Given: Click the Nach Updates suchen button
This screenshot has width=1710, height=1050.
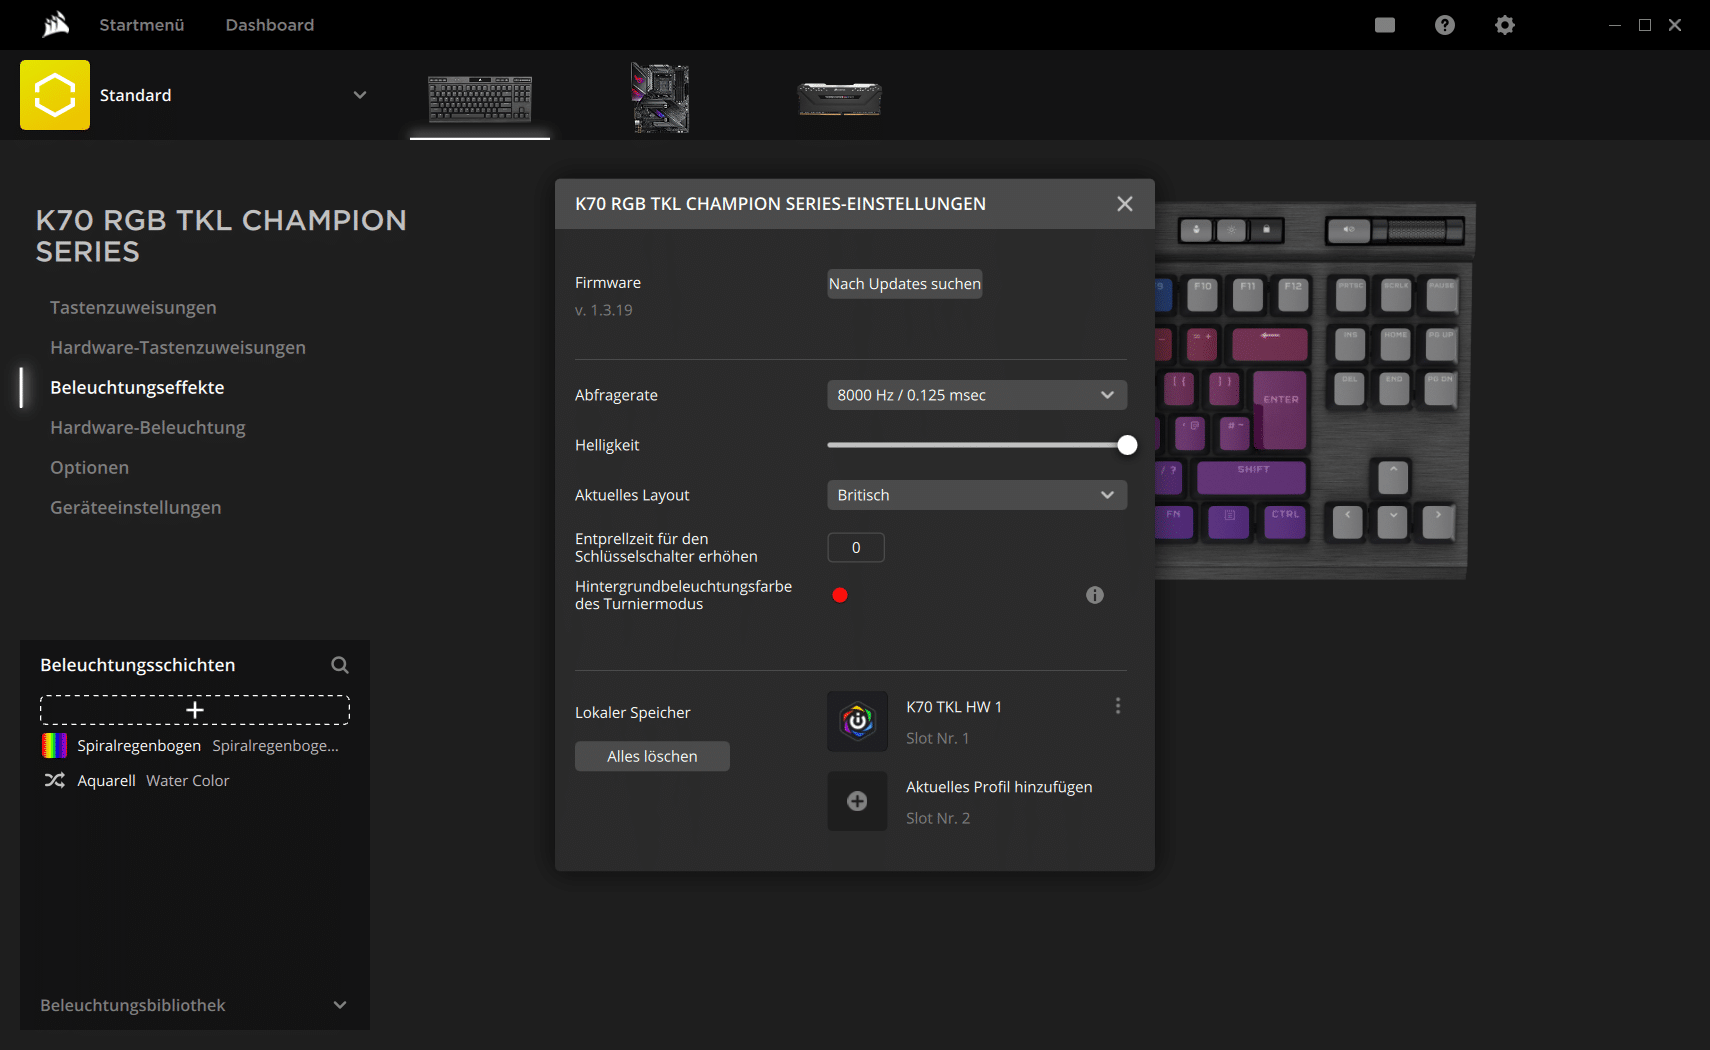Looking at the screenshot, I should point(904,284).
